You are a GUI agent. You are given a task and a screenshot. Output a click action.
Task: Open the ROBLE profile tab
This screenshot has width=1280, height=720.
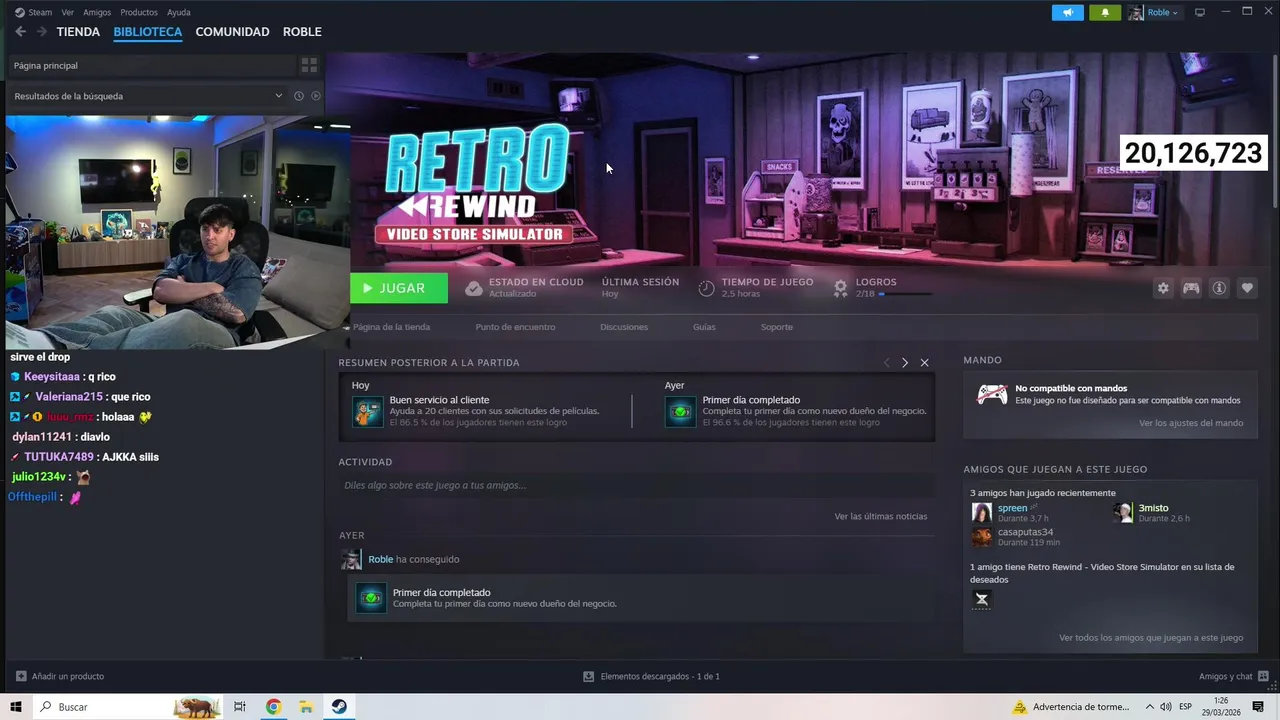(x=302, y=32)
